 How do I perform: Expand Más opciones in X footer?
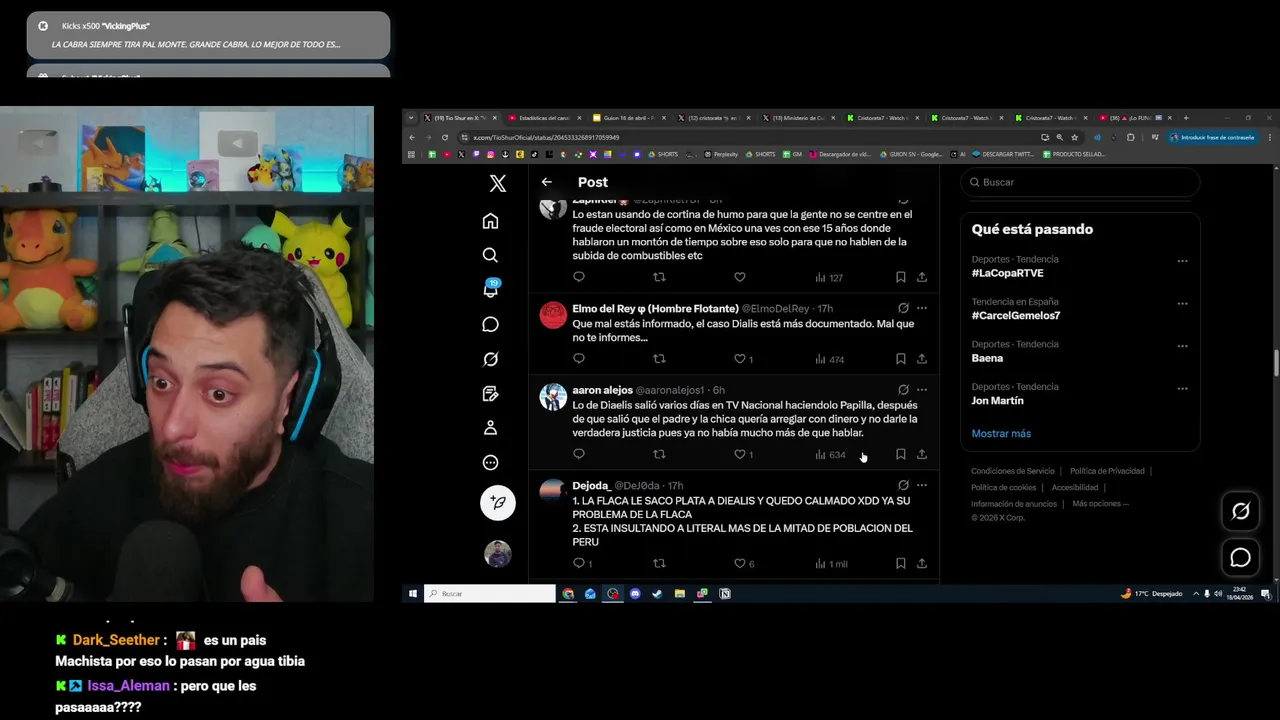click(x=1100, y=503)
